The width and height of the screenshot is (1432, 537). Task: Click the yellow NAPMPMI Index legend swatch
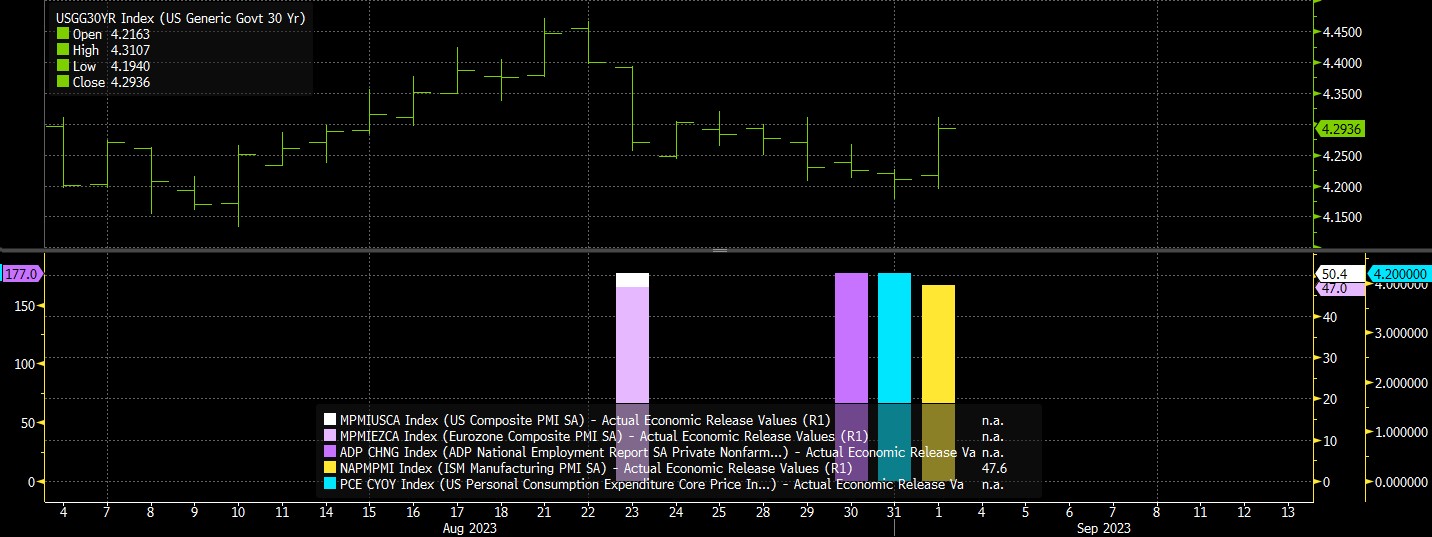tap(330, 468)
